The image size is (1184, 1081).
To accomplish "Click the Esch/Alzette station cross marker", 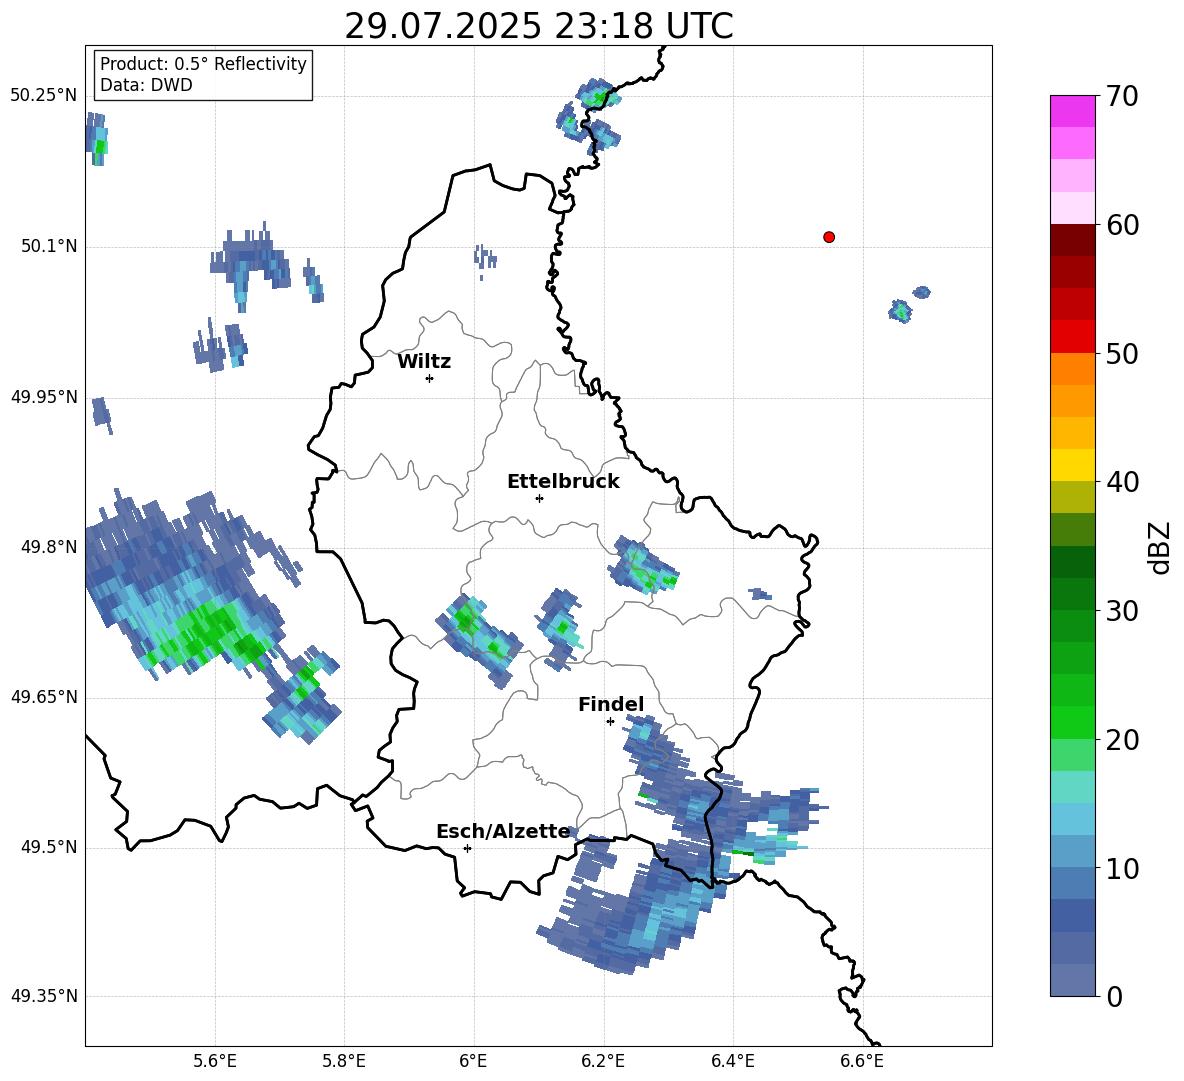I will (x=467, y=848).
